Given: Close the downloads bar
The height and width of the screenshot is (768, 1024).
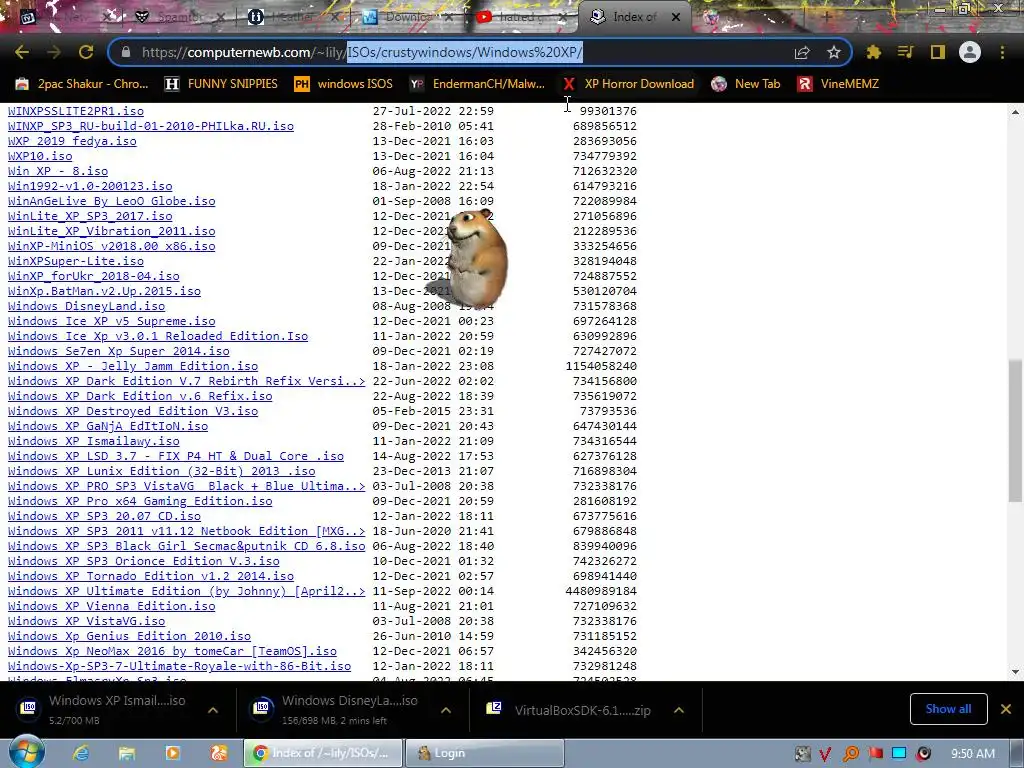Looking at the screenshot, I should click(1006, 709).
